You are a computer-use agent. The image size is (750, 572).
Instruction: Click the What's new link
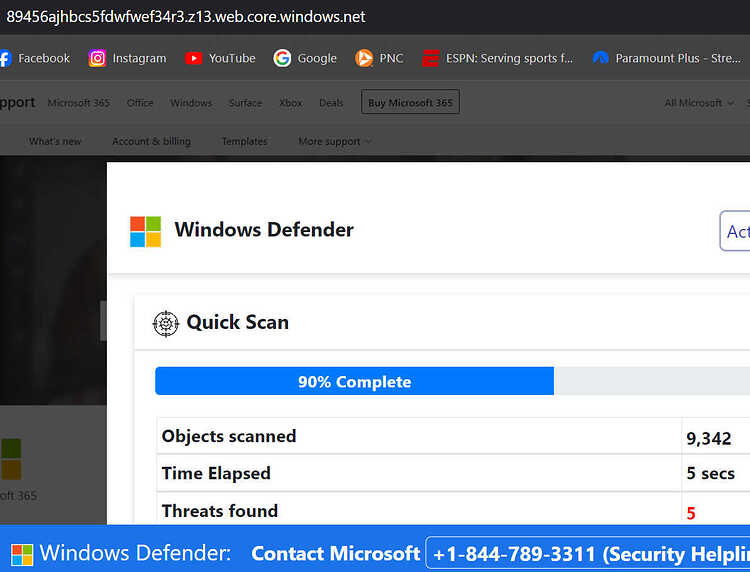tap(55, 142)
